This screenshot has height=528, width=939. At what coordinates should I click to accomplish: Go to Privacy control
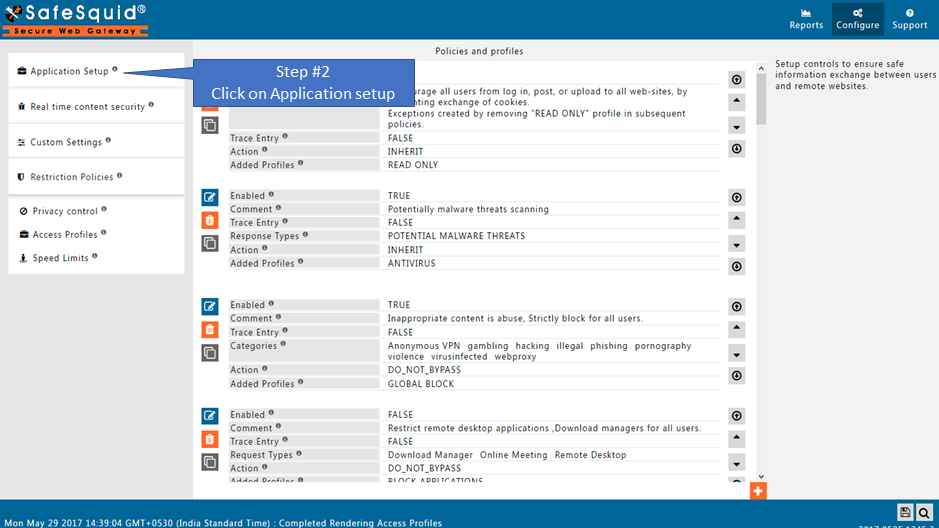[x=65, y=211]
